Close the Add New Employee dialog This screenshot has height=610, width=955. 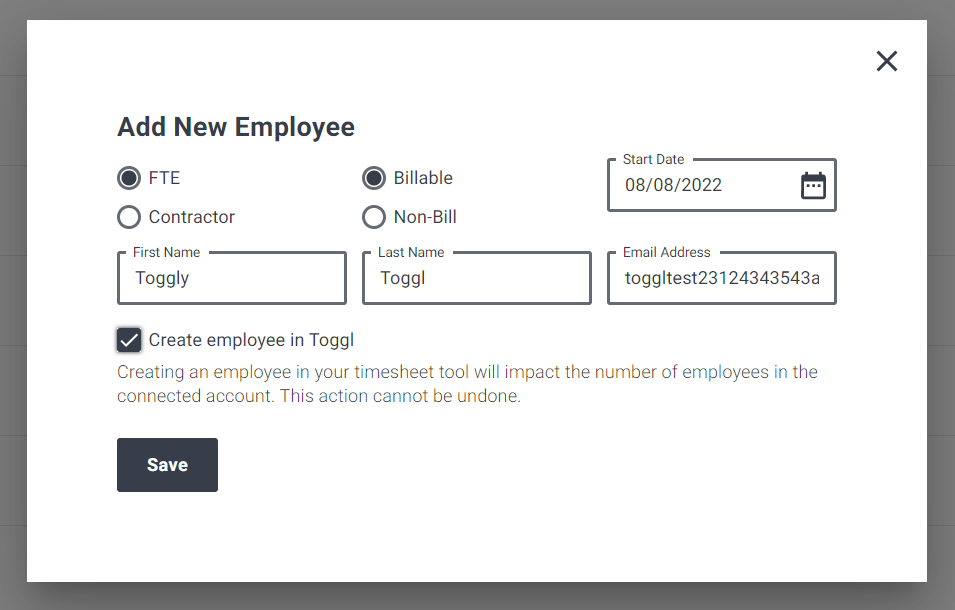[x=887, y=61]
